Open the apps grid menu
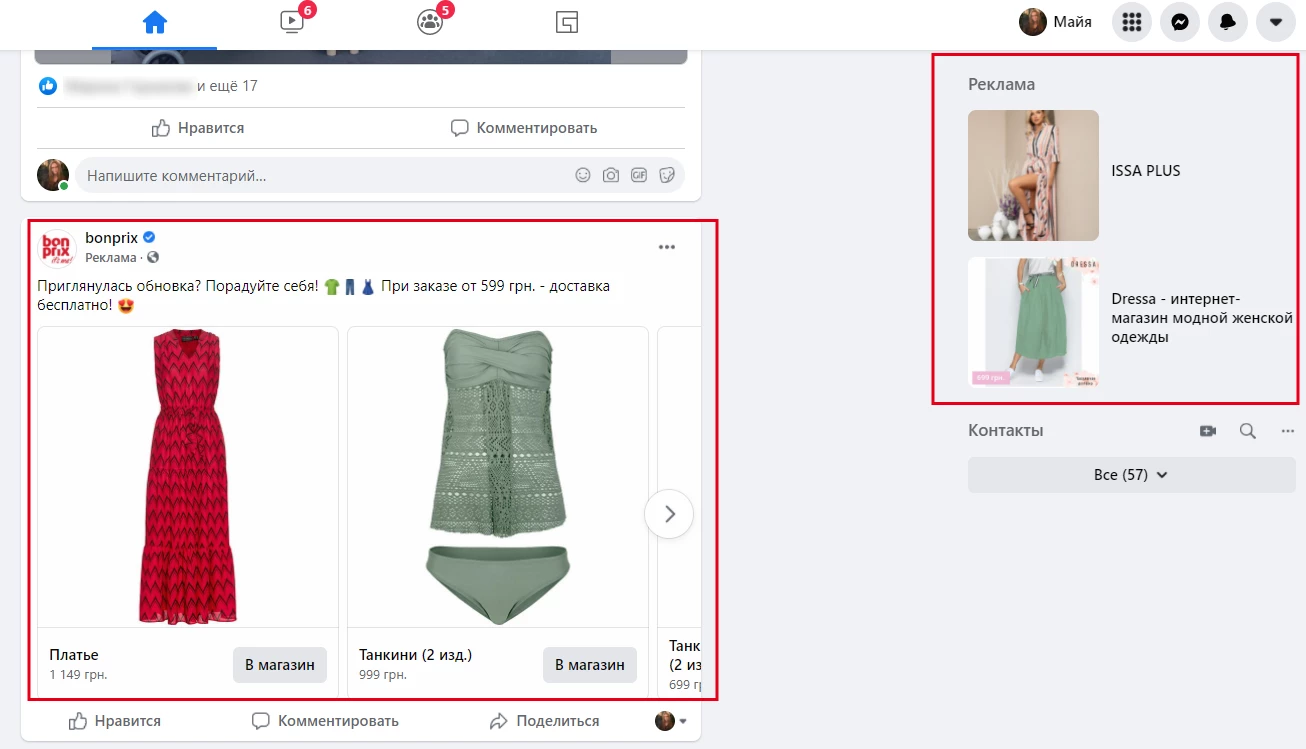 click(1132, 22)
